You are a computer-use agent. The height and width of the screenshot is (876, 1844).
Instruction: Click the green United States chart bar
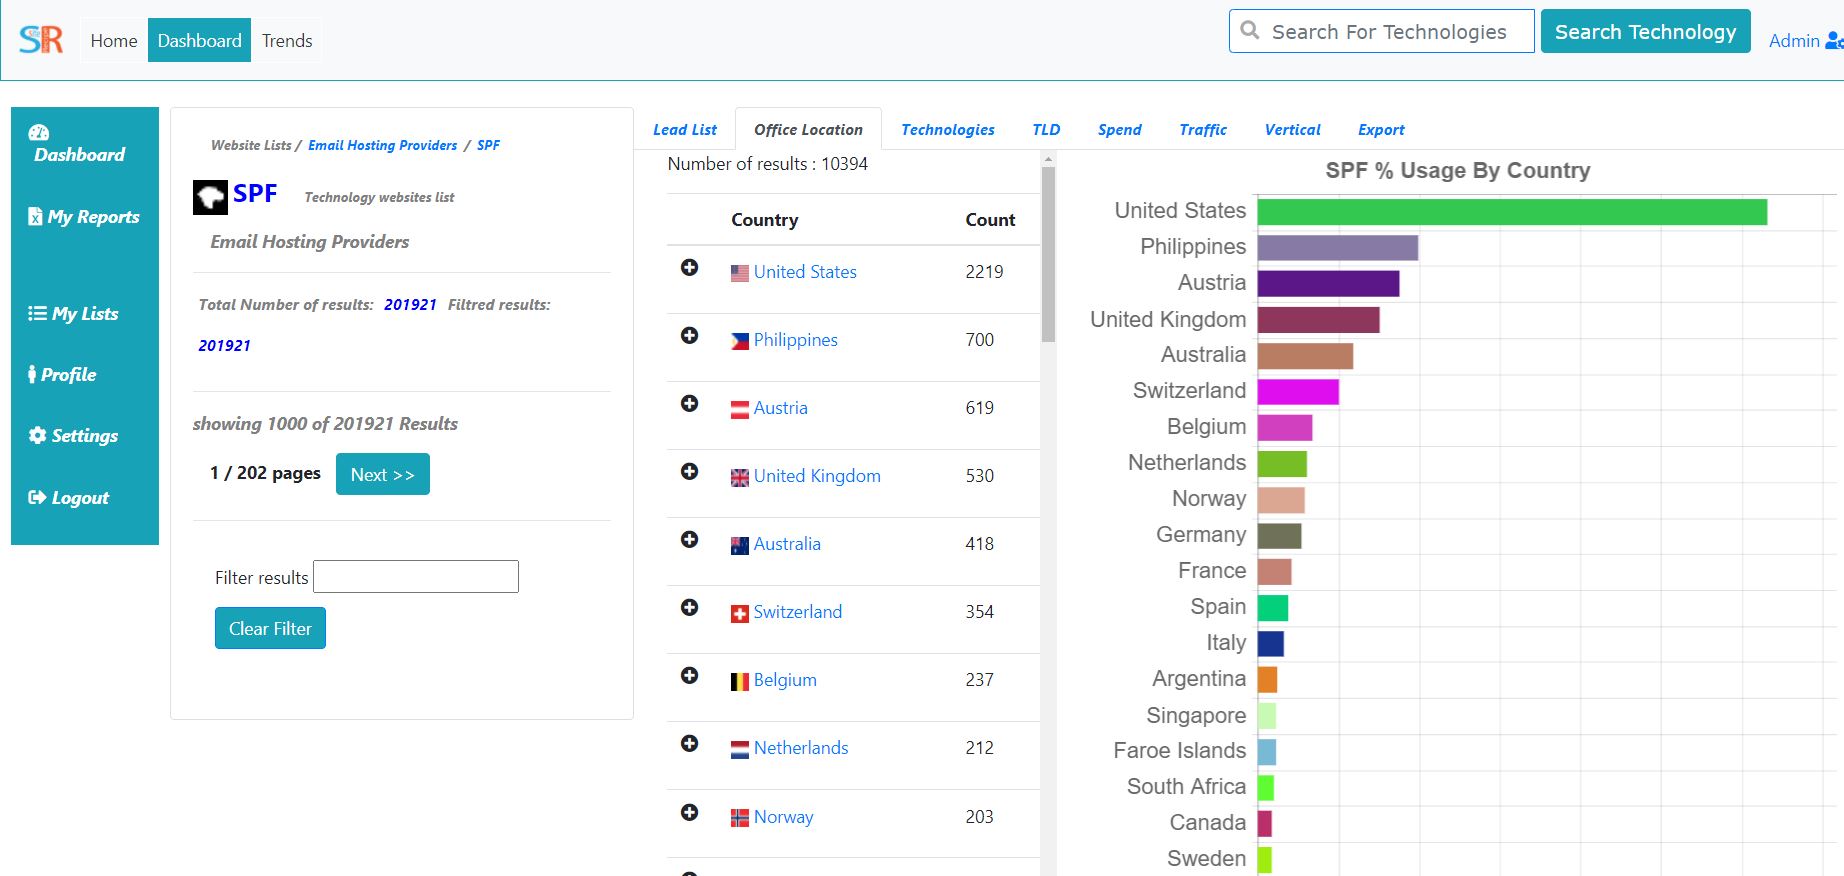pyautogui.click(x=1512, y=212)
